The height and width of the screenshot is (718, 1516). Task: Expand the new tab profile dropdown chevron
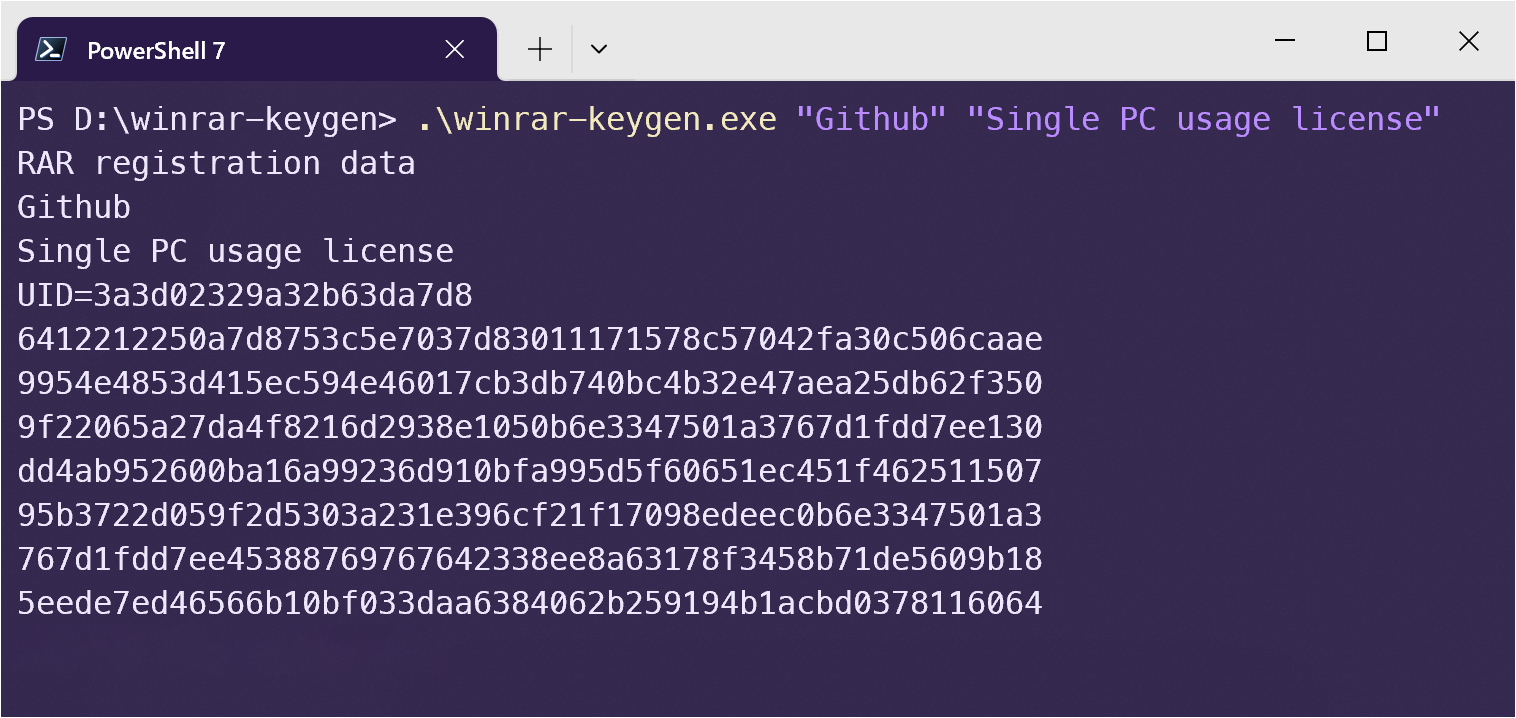[599, 49]
